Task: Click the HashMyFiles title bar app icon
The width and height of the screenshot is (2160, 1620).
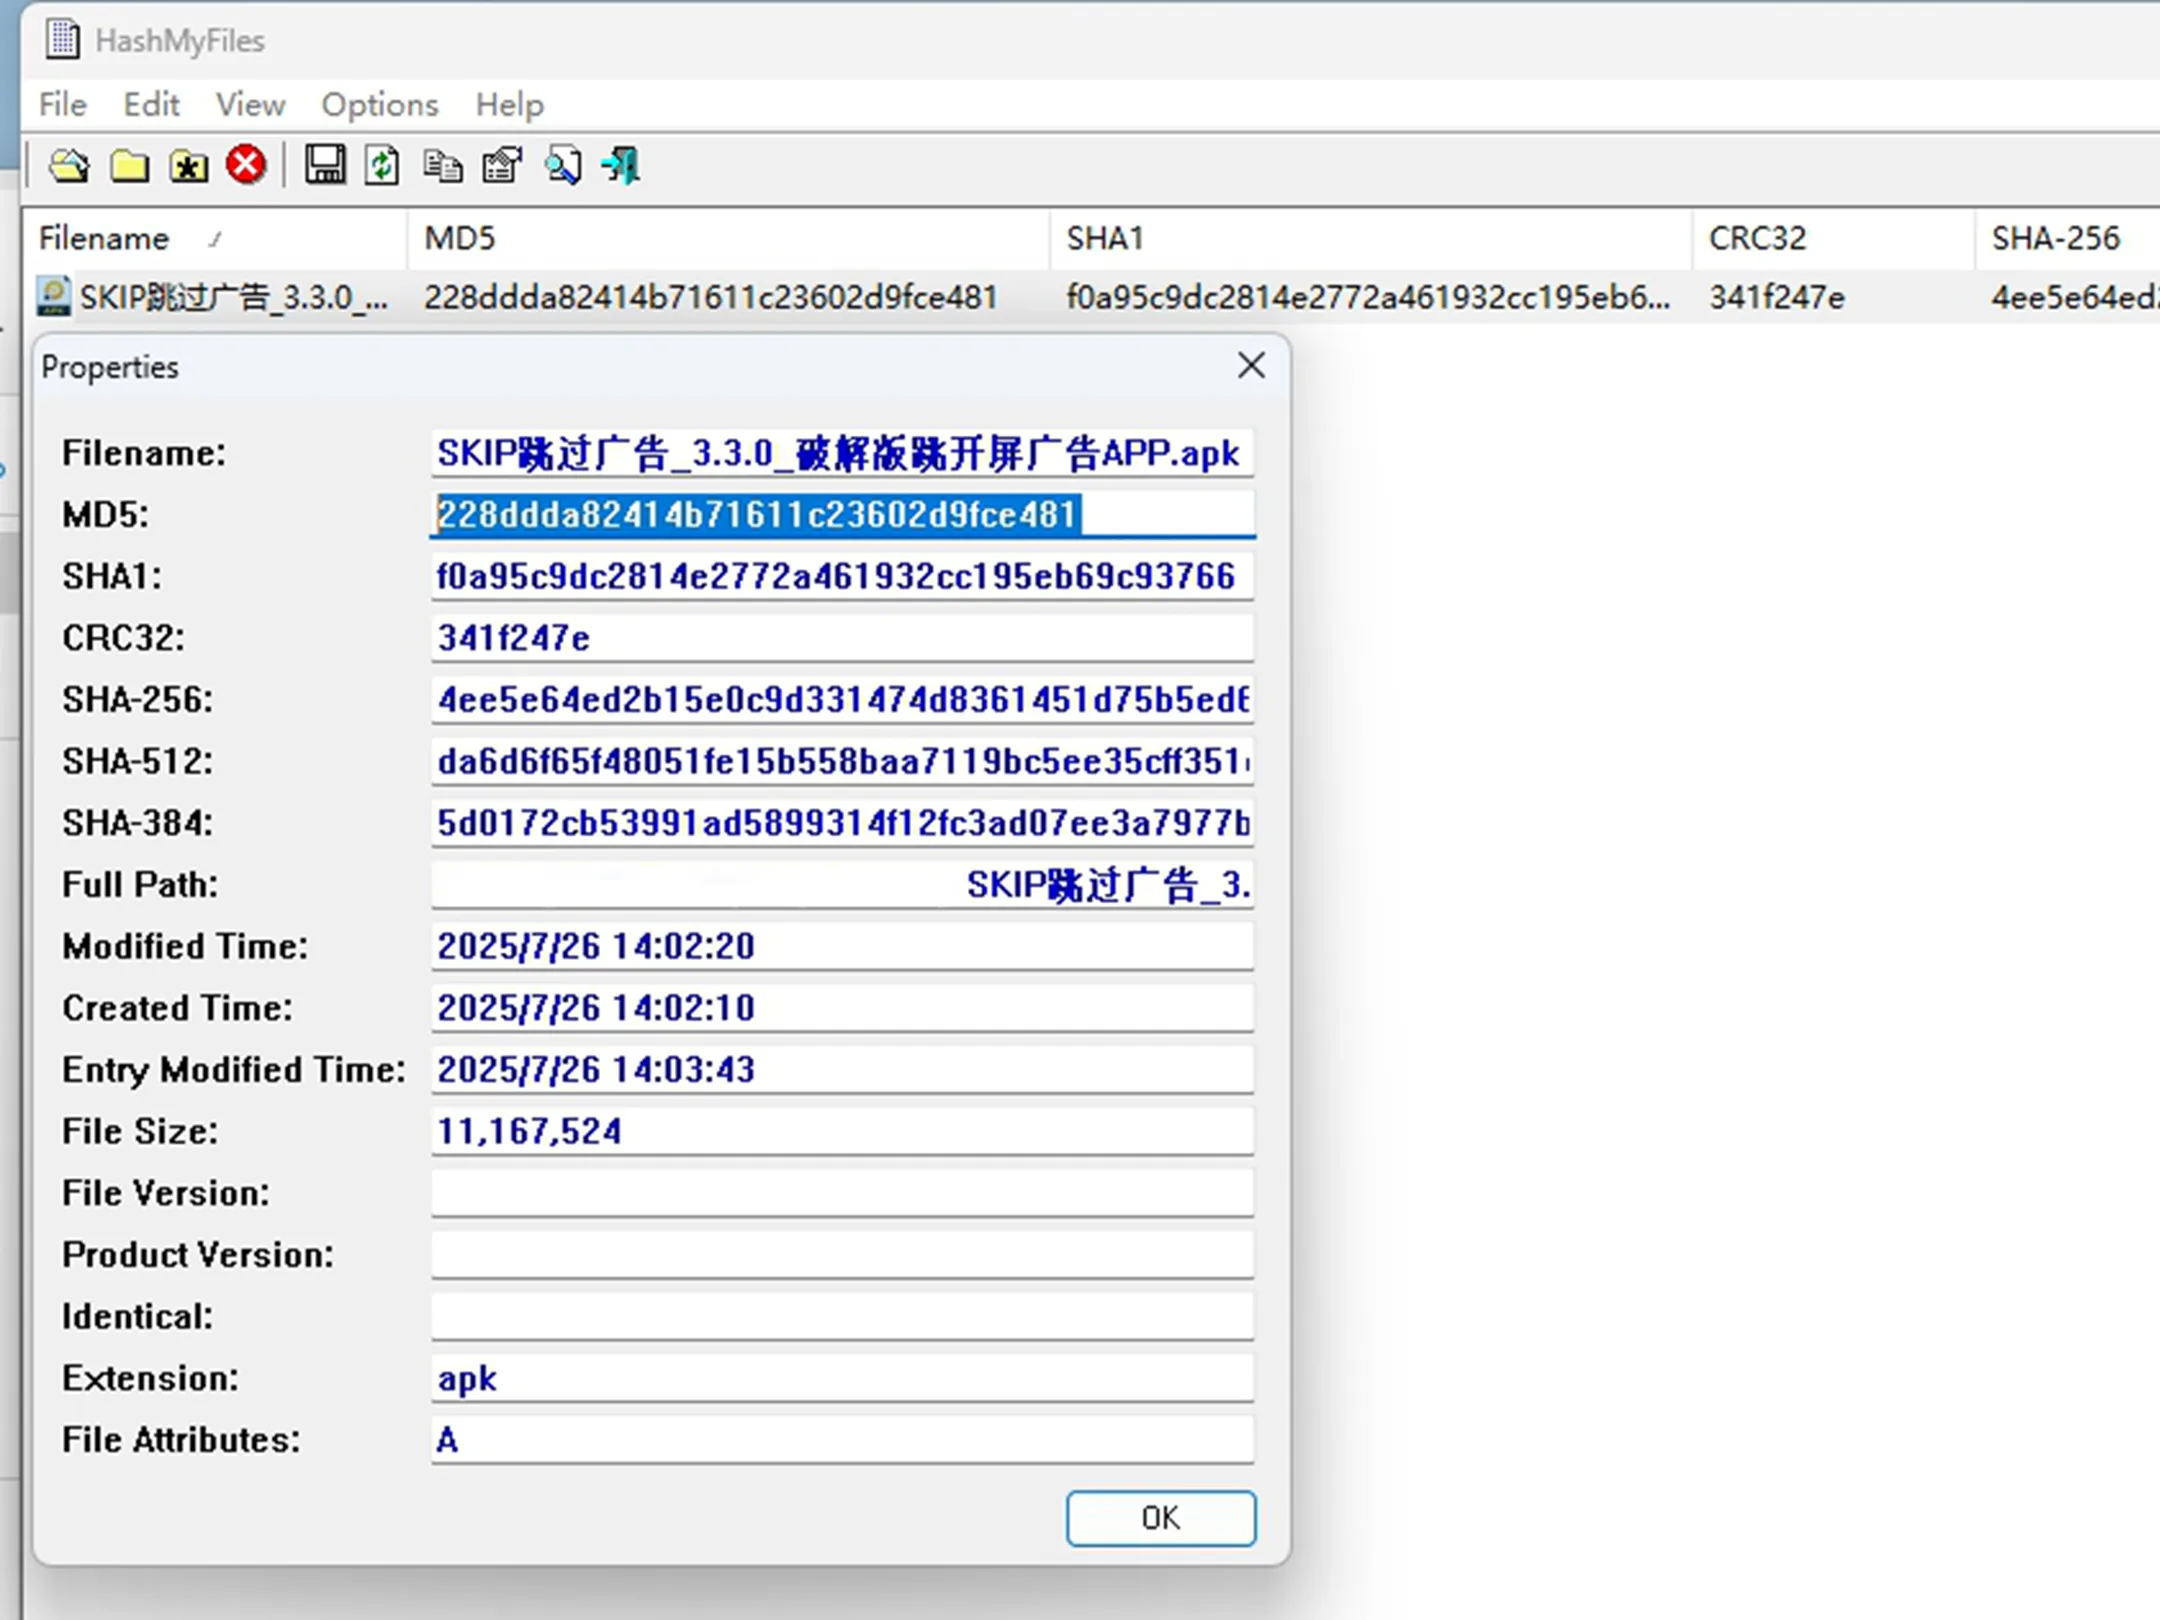Action: coord(63,39)
